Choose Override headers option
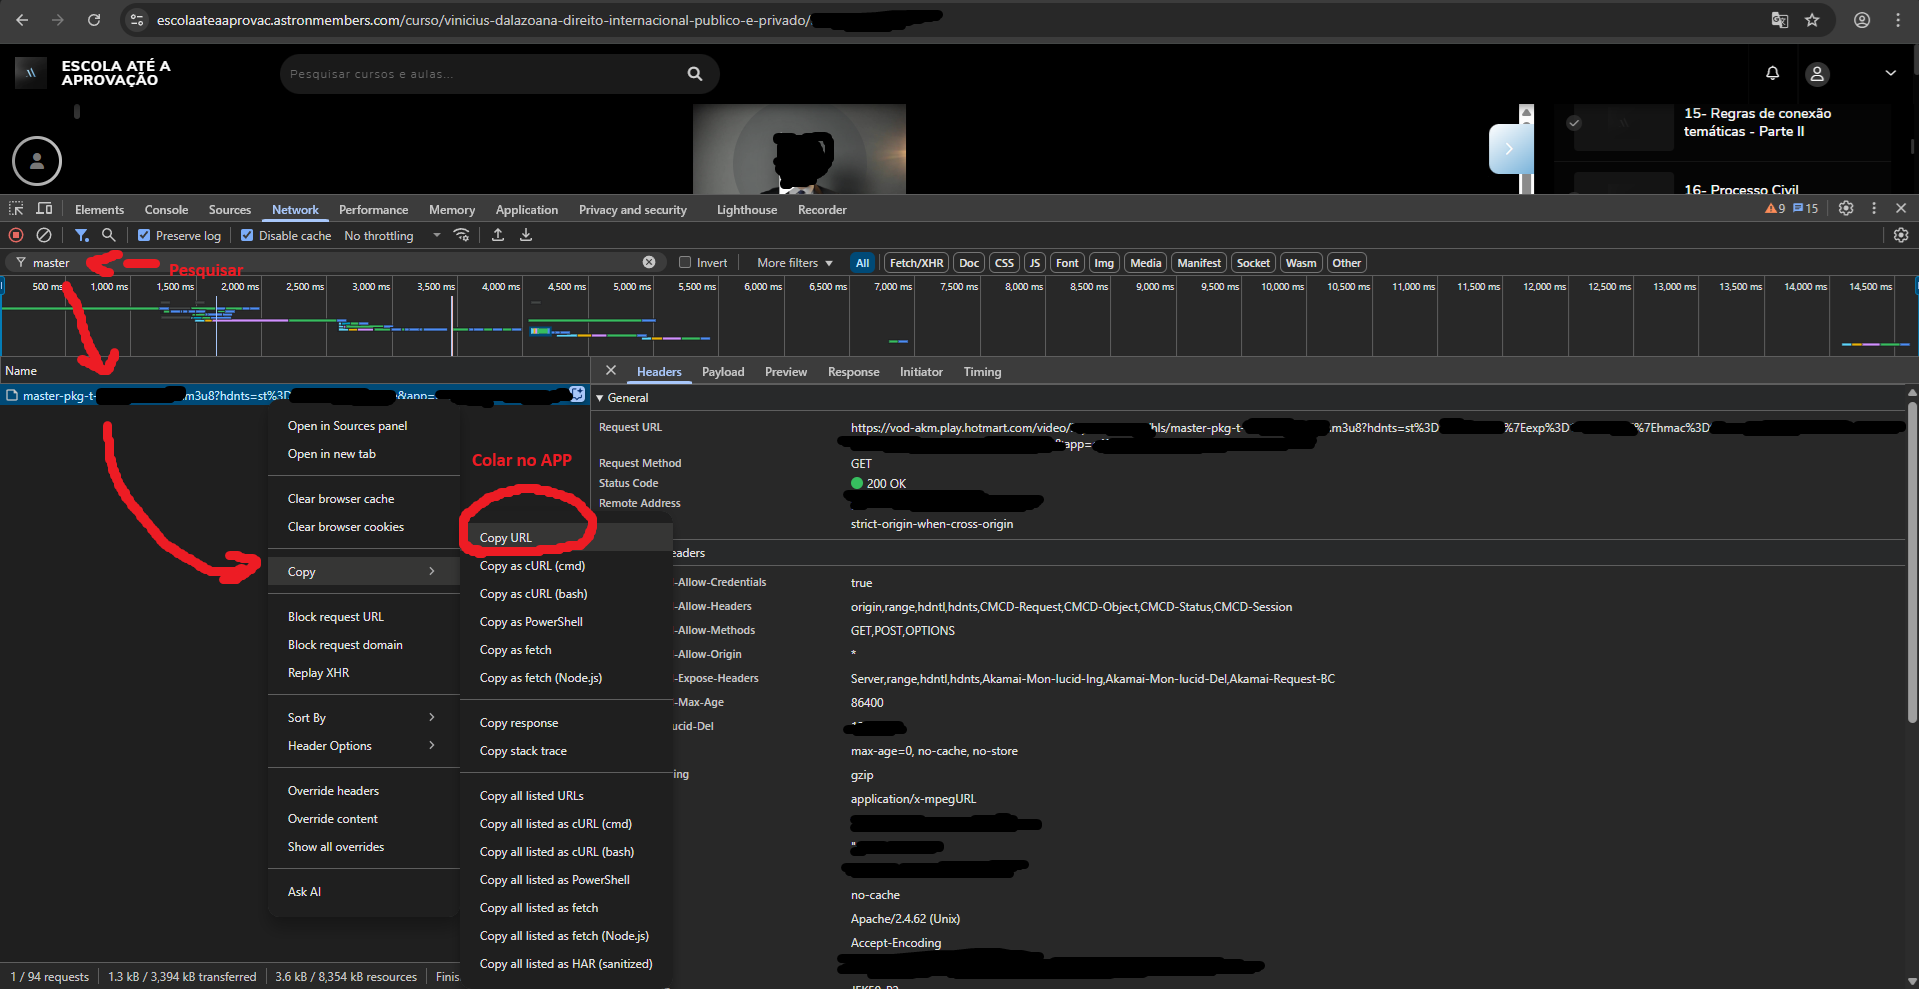1919x989 pixels. pos(363,791)
